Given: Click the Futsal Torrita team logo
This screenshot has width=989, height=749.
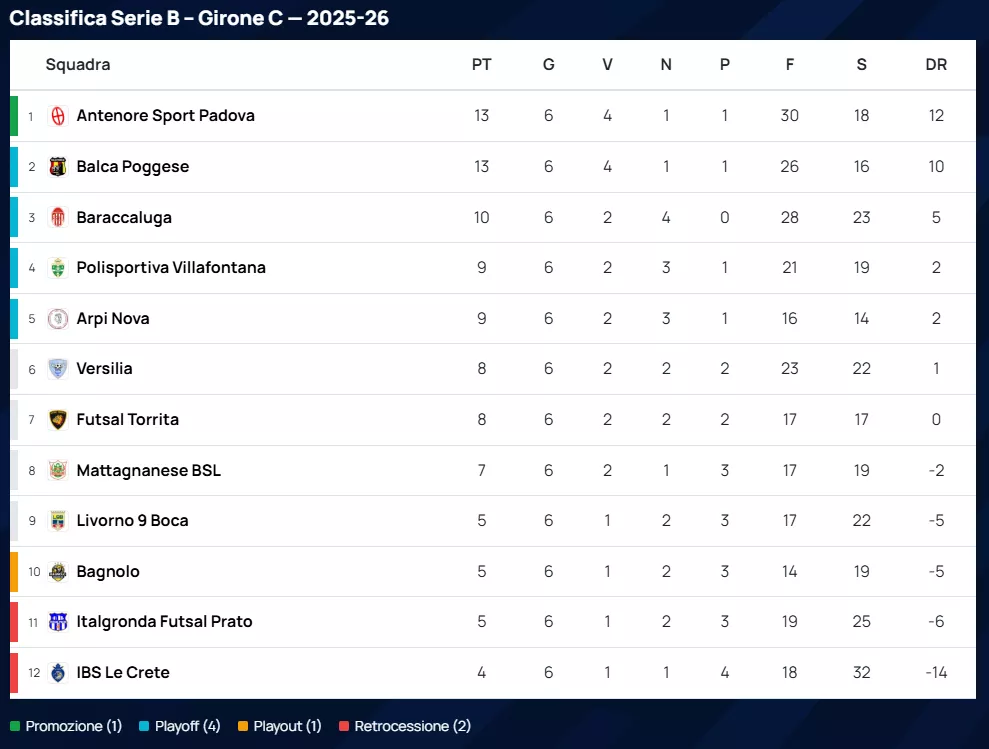Looking at the screenshot, I should (58, 420).
